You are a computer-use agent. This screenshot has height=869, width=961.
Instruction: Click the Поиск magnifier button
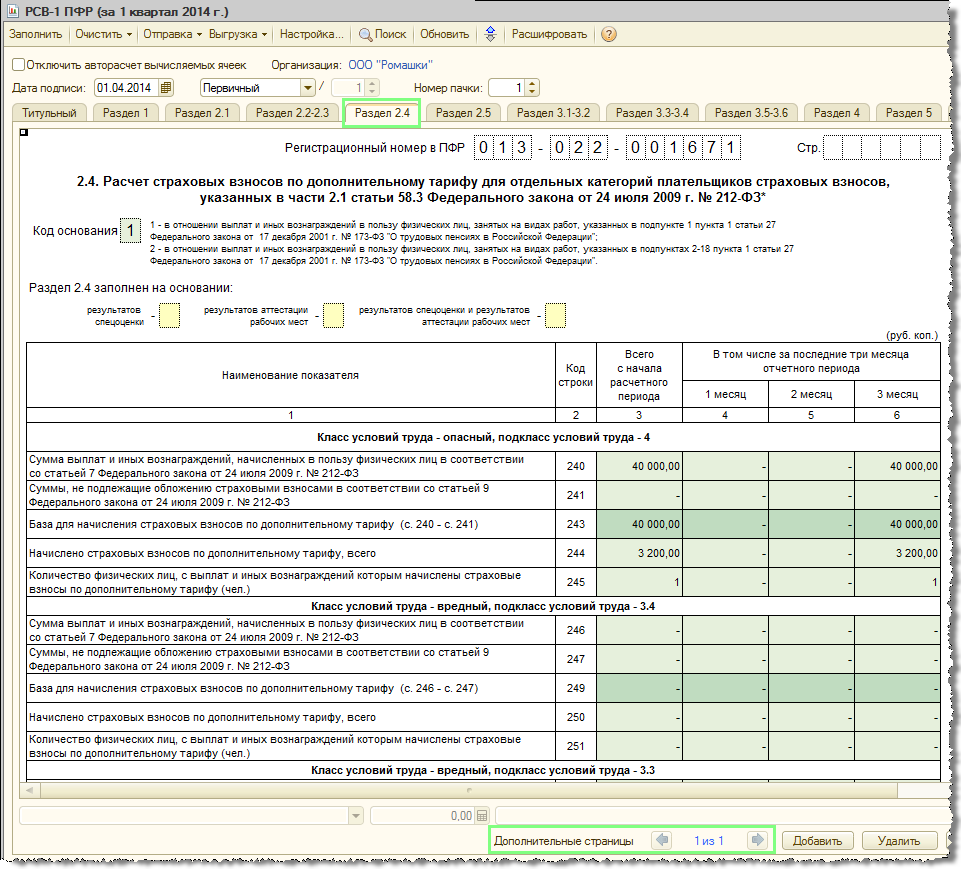tap(382, 34)
